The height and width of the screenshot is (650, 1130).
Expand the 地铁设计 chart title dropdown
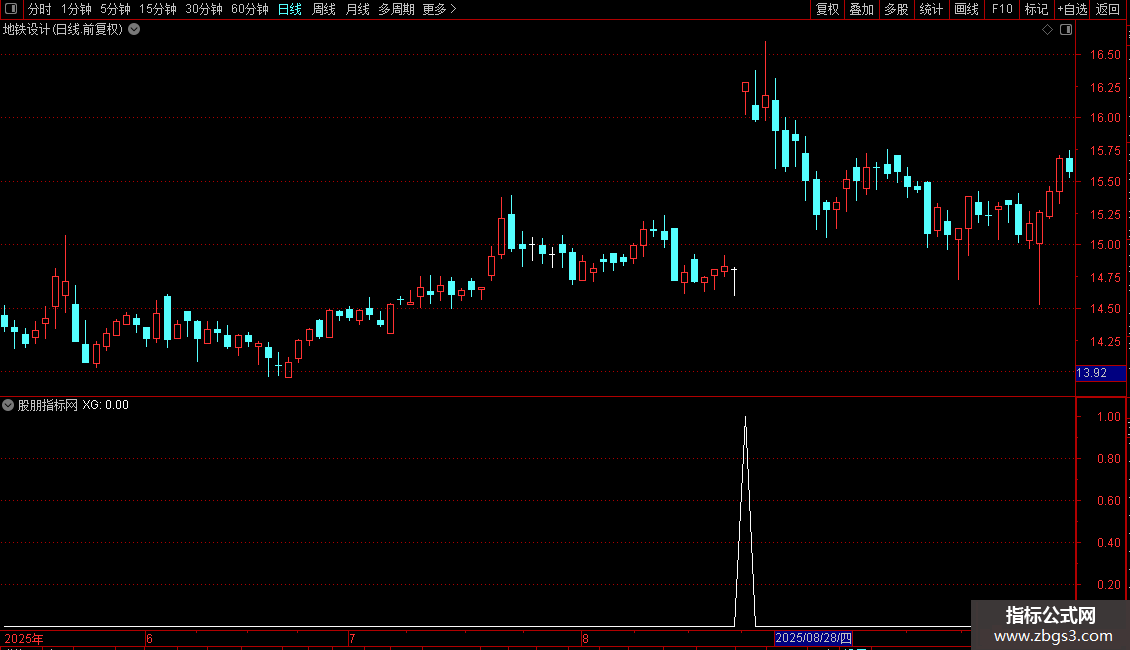pyautogui.click(x=134, y=30)
